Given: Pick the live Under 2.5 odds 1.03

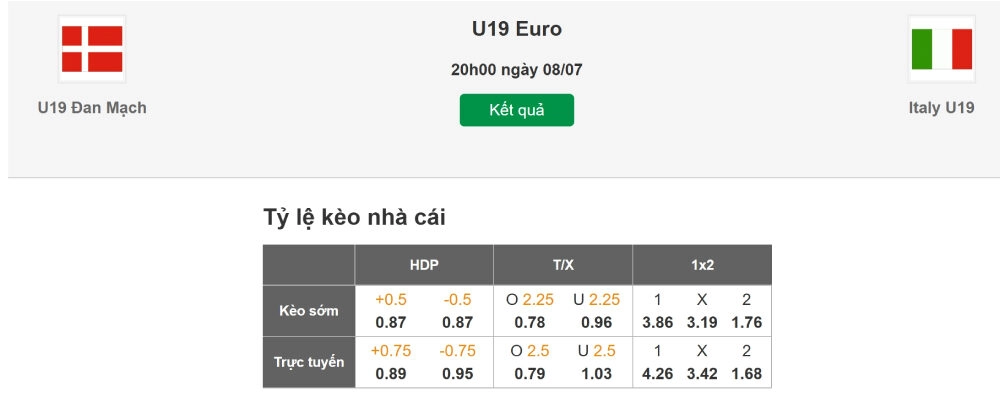Looking at the screenshot, I should click(596, 373).
